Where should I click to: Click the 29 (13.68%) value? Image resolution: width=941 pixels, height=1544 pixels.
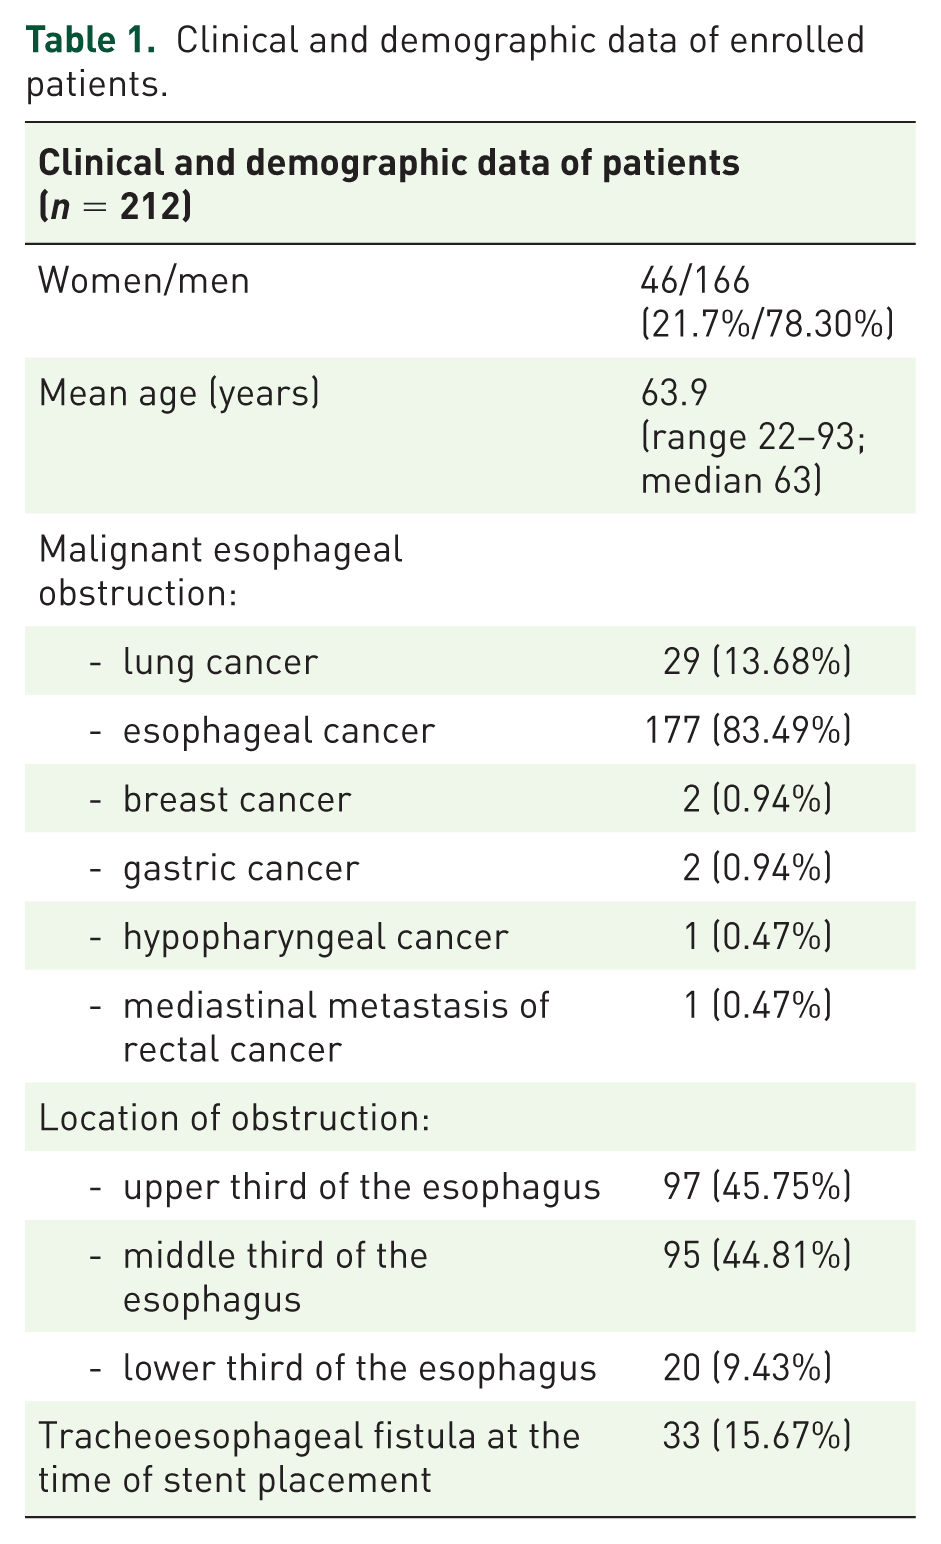(757, 662)
